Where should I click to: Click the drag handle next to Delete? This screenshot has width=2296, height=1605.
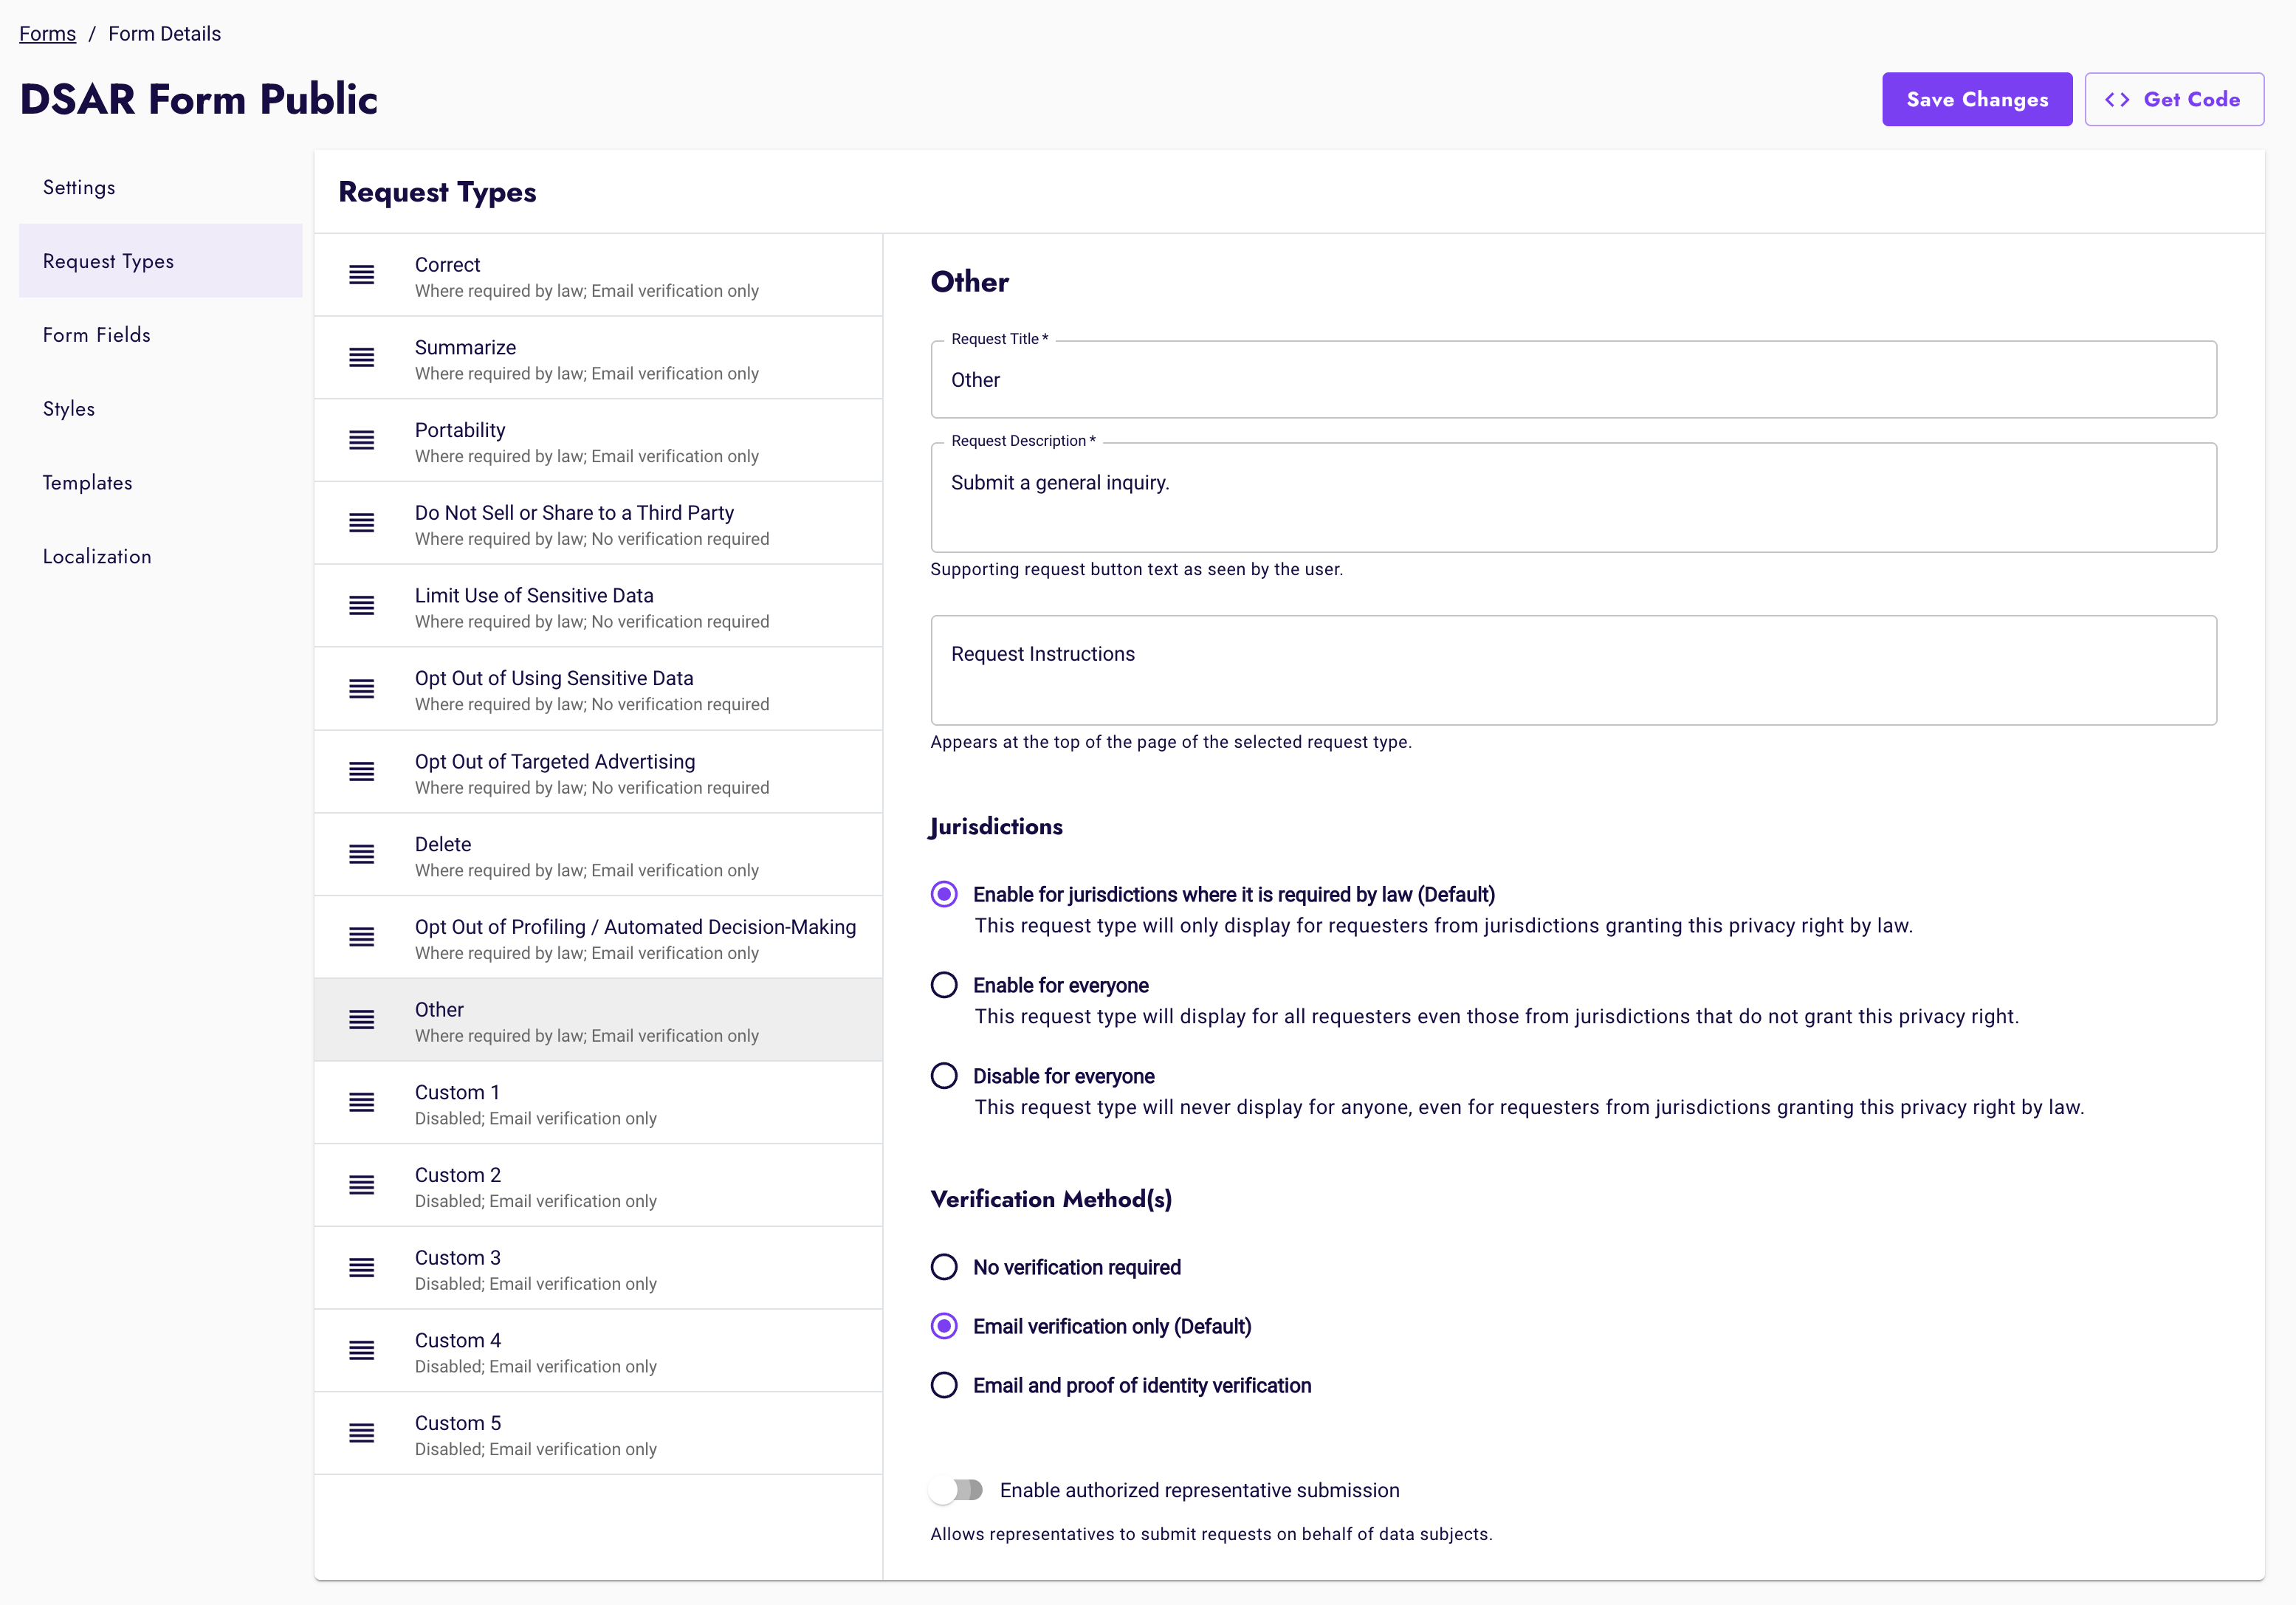pos(361,854)
